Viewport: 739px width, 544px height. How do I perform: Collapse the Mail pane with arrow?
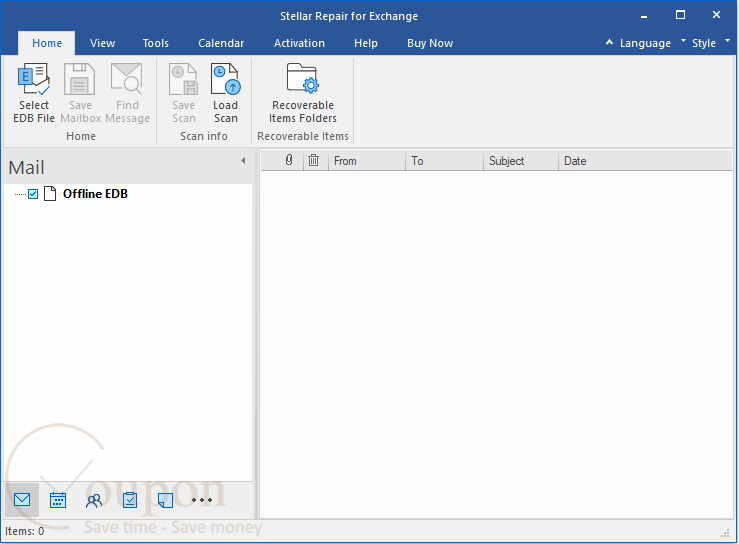(243, 161)
